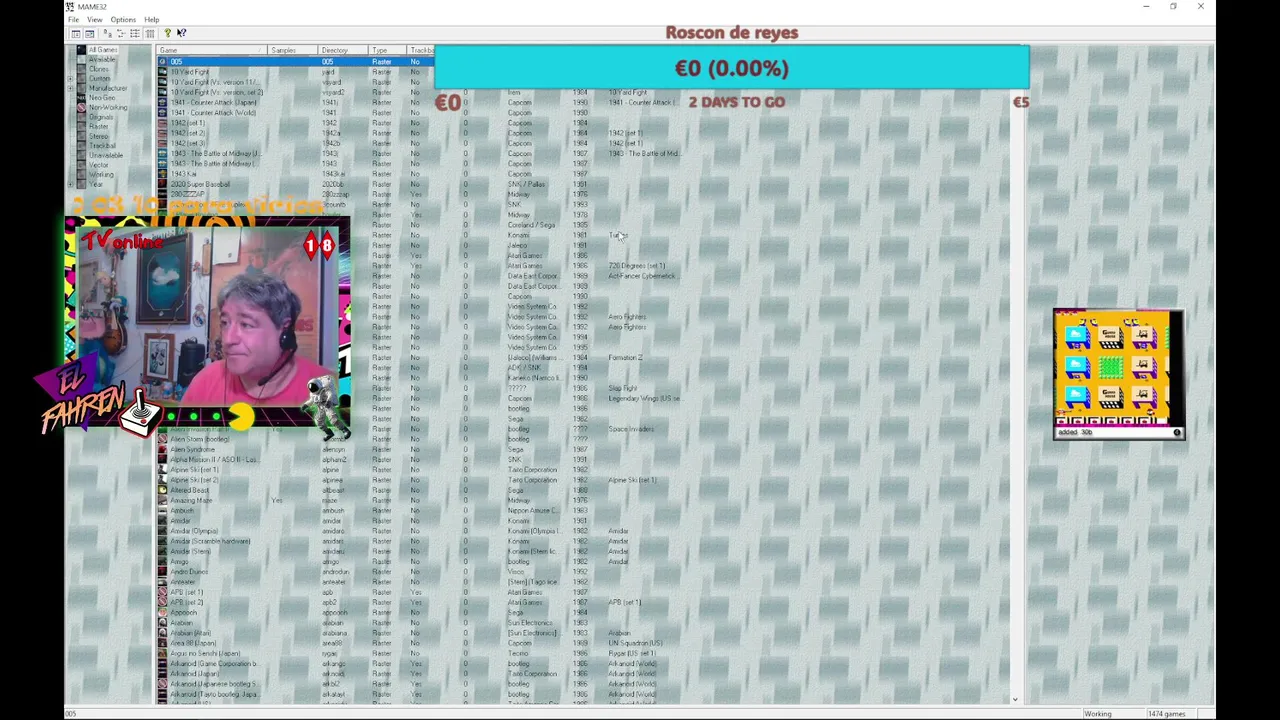Sort by the Game column header
This screenshot has width=1280, height=720.
(212, 50)
